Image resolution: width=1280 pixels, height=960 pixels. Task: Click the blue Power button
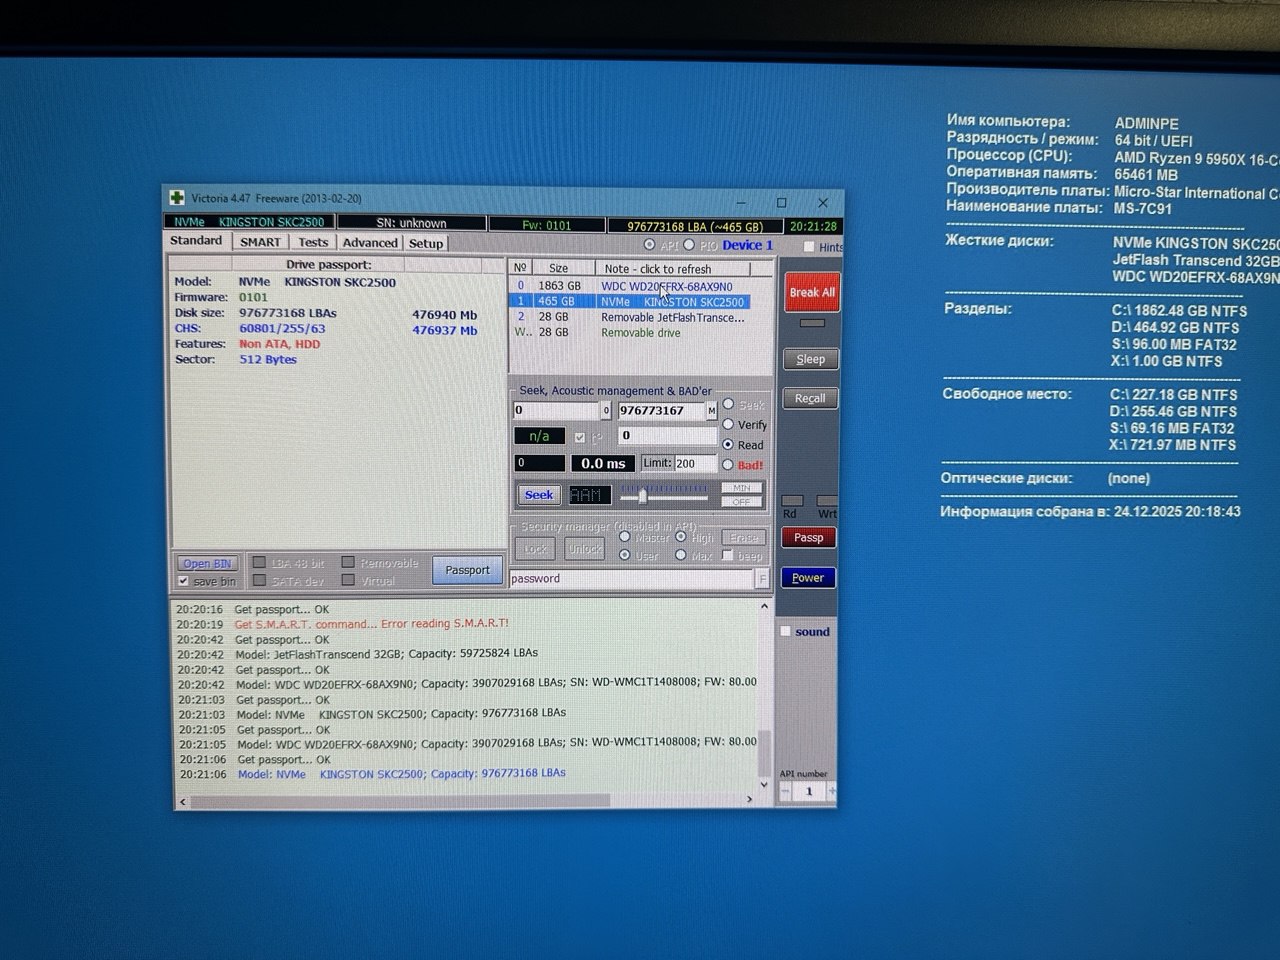[808, 578]
